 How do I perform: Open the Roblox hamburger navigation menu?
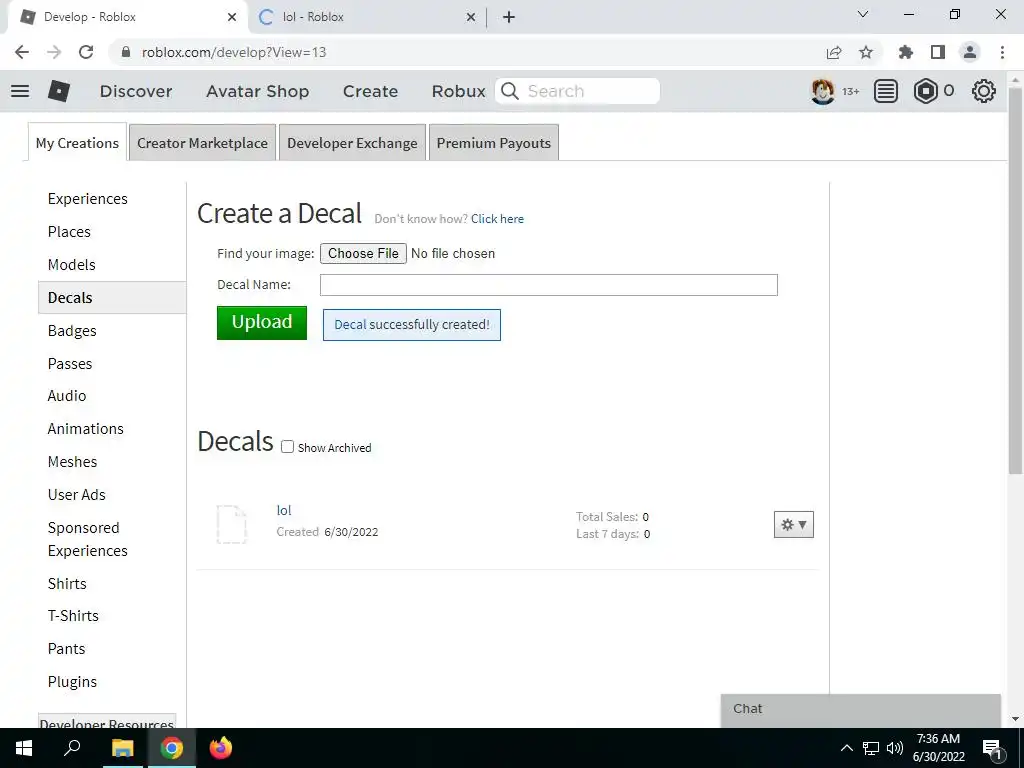[20, 91]
